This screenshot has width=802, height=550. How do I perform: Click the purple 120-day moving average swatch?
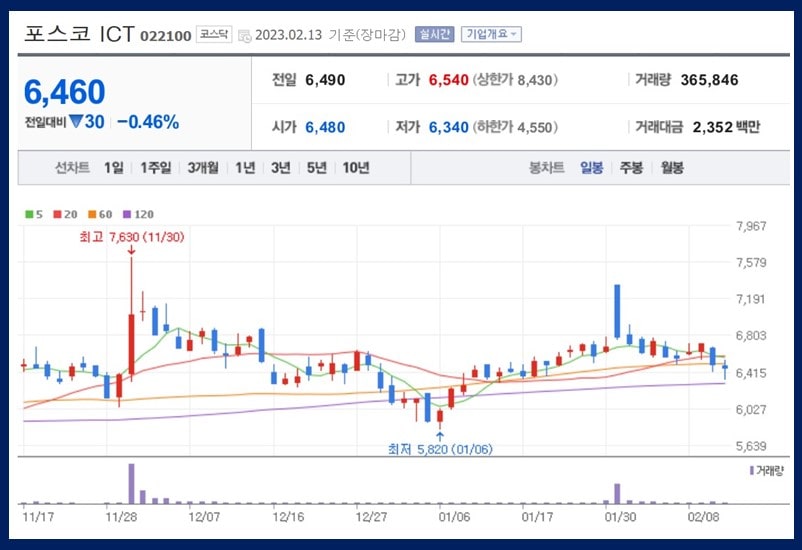pos(127,214)
